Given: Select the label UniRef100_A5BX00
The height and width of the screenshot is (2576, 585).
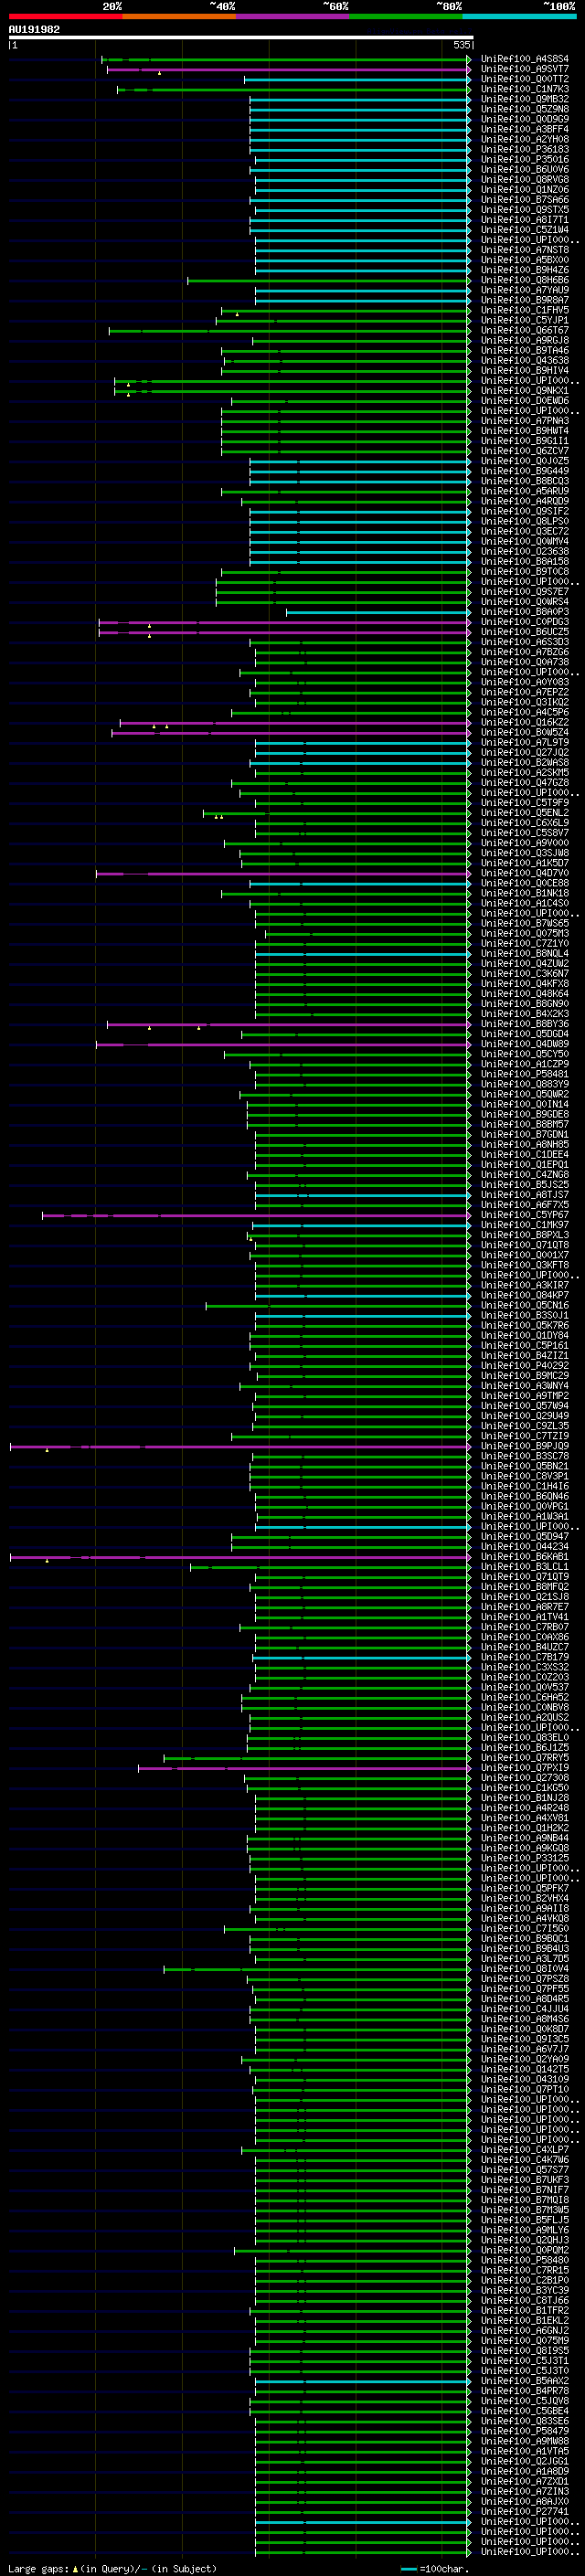Looking at the screenshot, I should coord(524,260).
